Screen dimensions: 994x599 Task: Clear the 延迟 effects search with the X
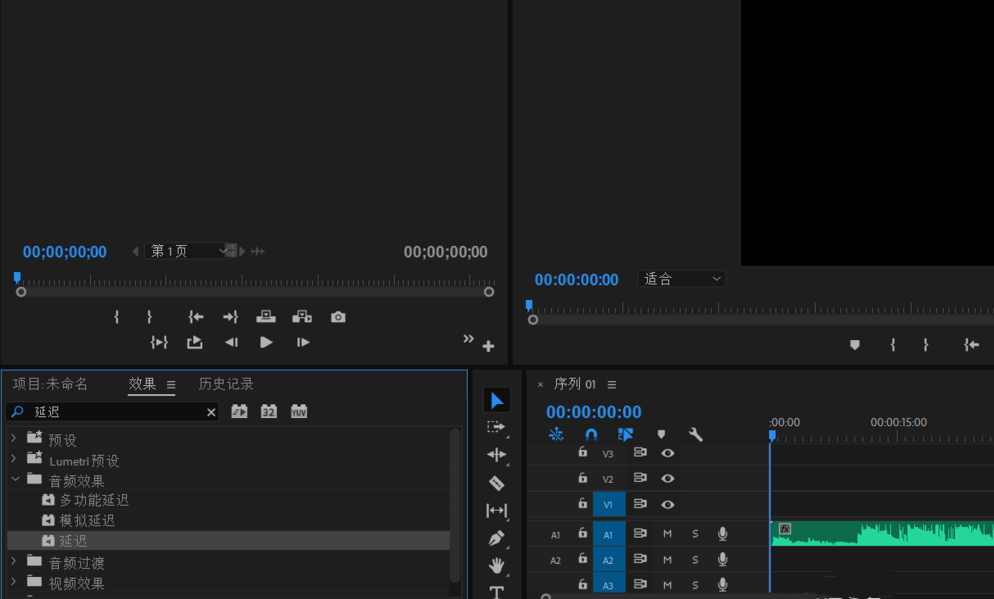(x=210, y=411)
